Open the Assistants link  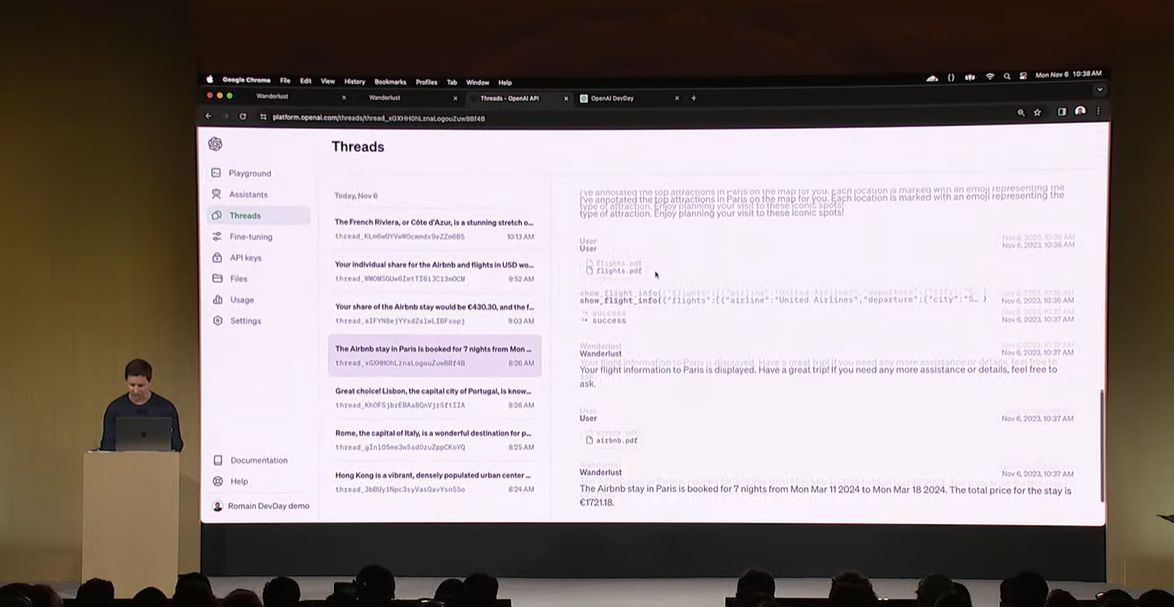[249, 195]
